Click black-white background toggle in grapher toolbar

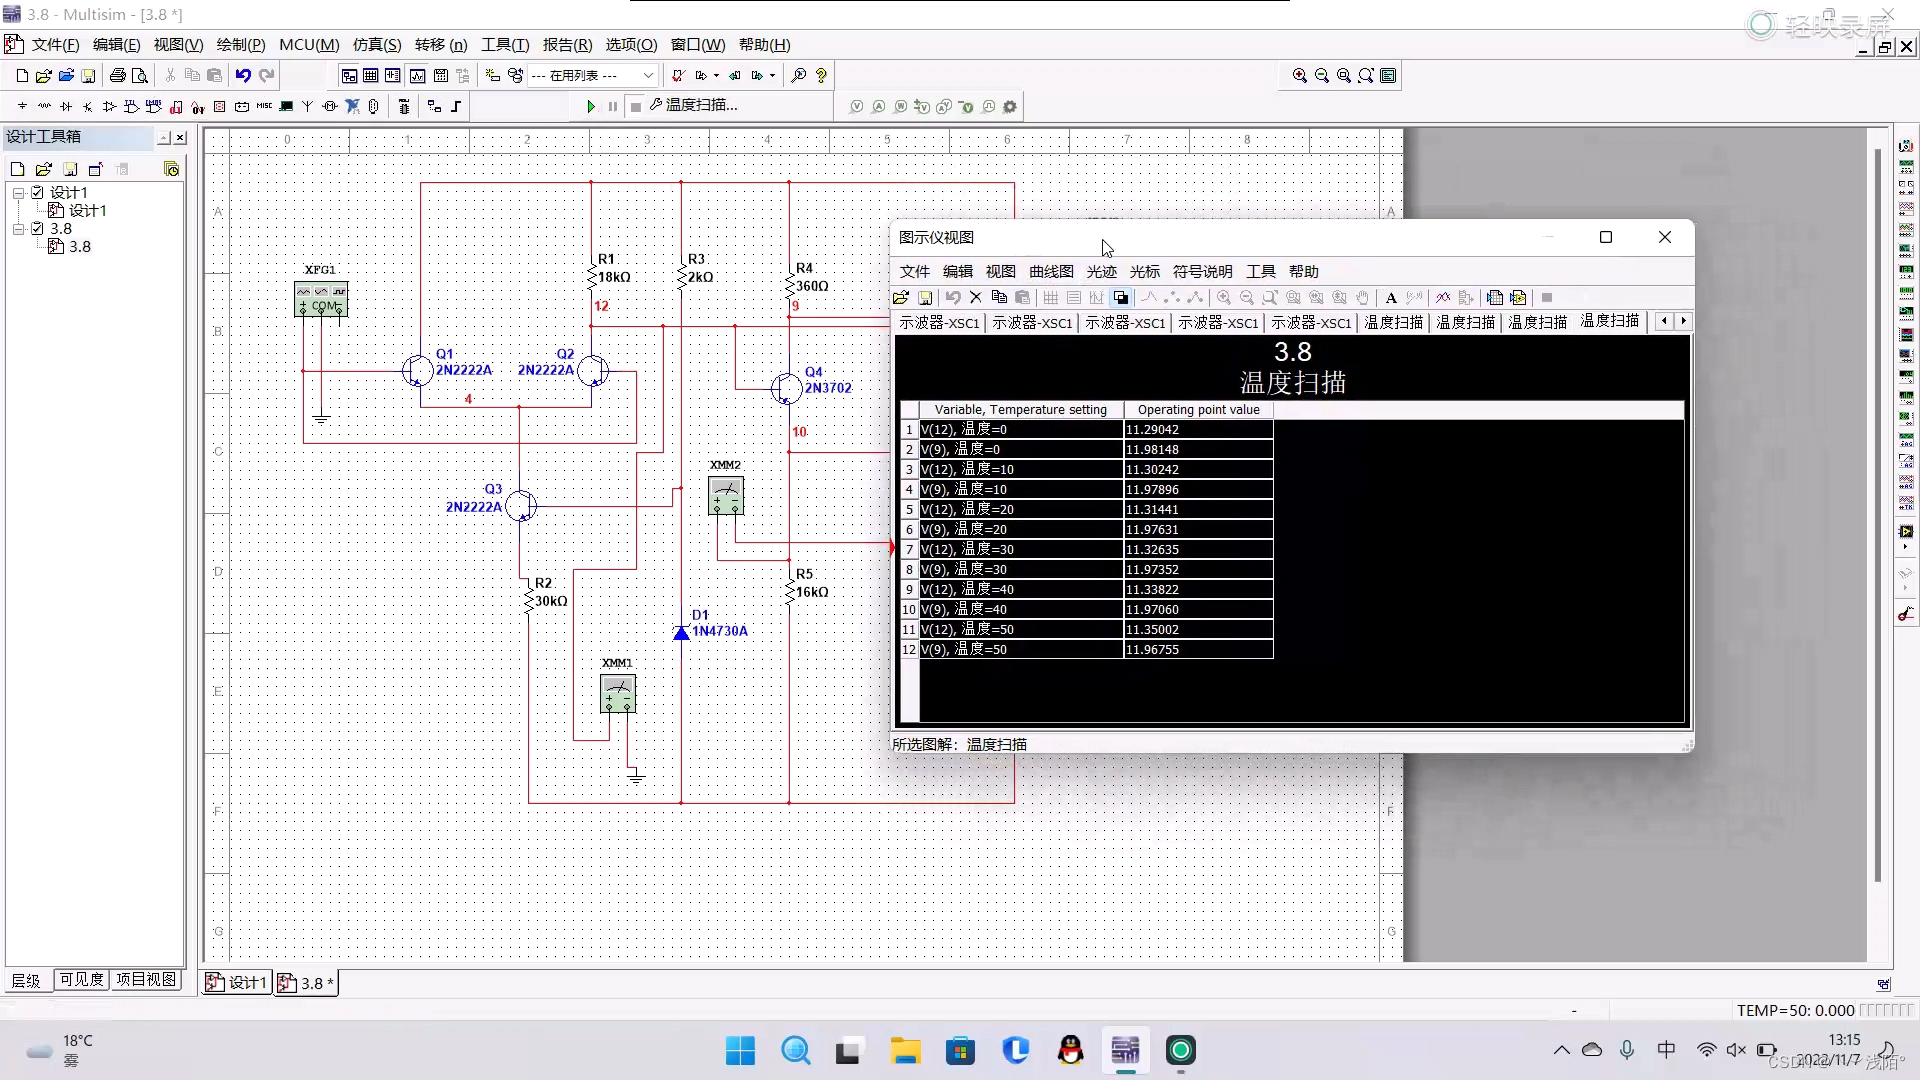click(x=1121, y=298)
